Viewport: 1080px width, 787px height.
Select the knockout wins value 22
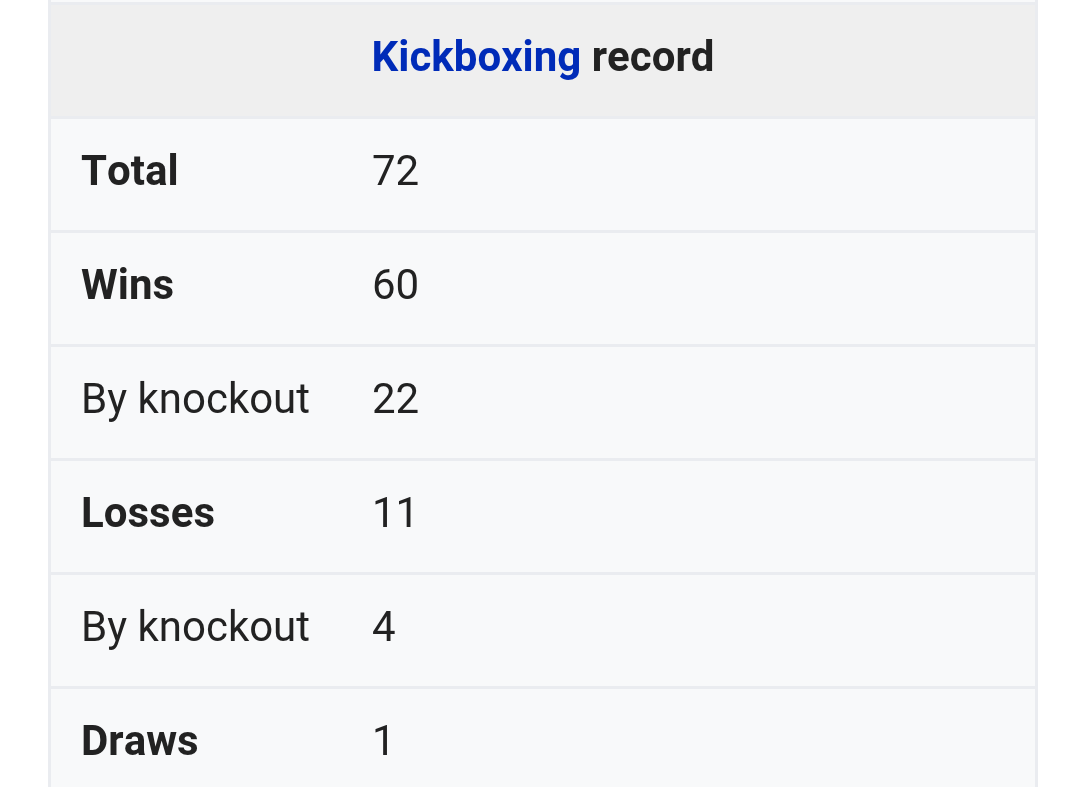pos(395,399)
